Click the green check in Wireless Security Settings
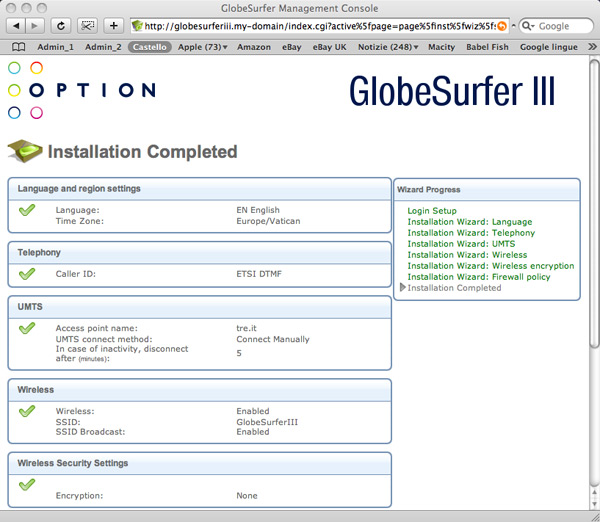 [27, 484]
